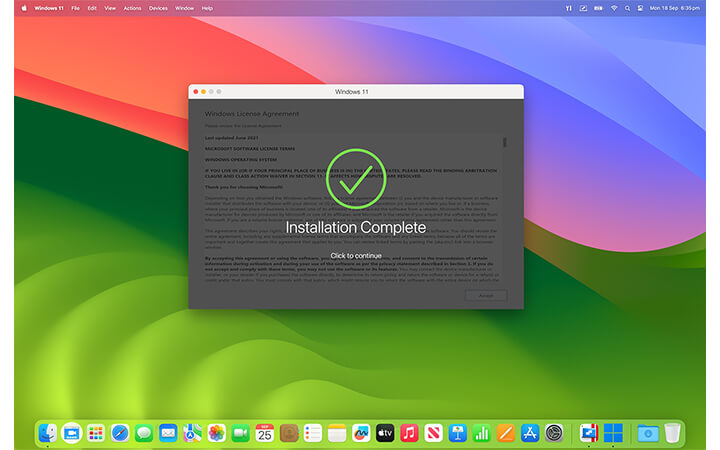Open Notes from the Dock

[337, 433]
